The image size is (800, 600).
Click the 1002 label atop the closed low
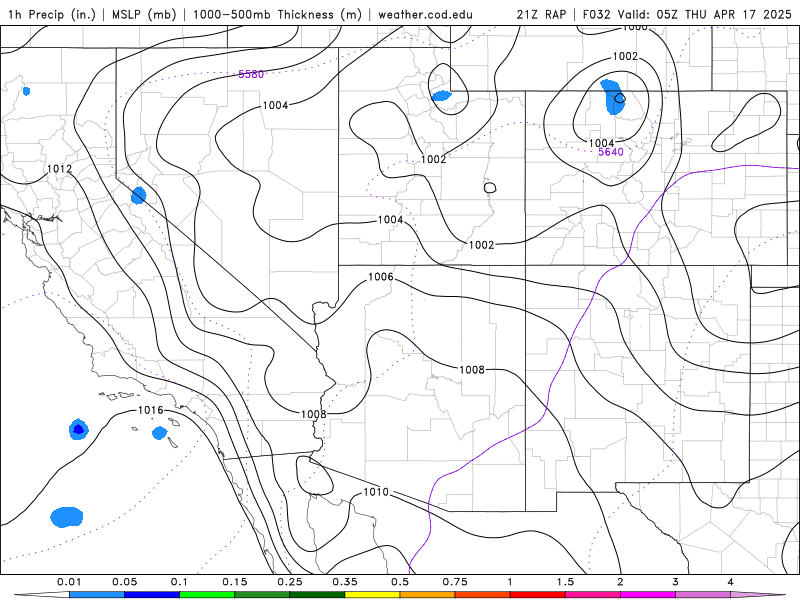point(625,56)
